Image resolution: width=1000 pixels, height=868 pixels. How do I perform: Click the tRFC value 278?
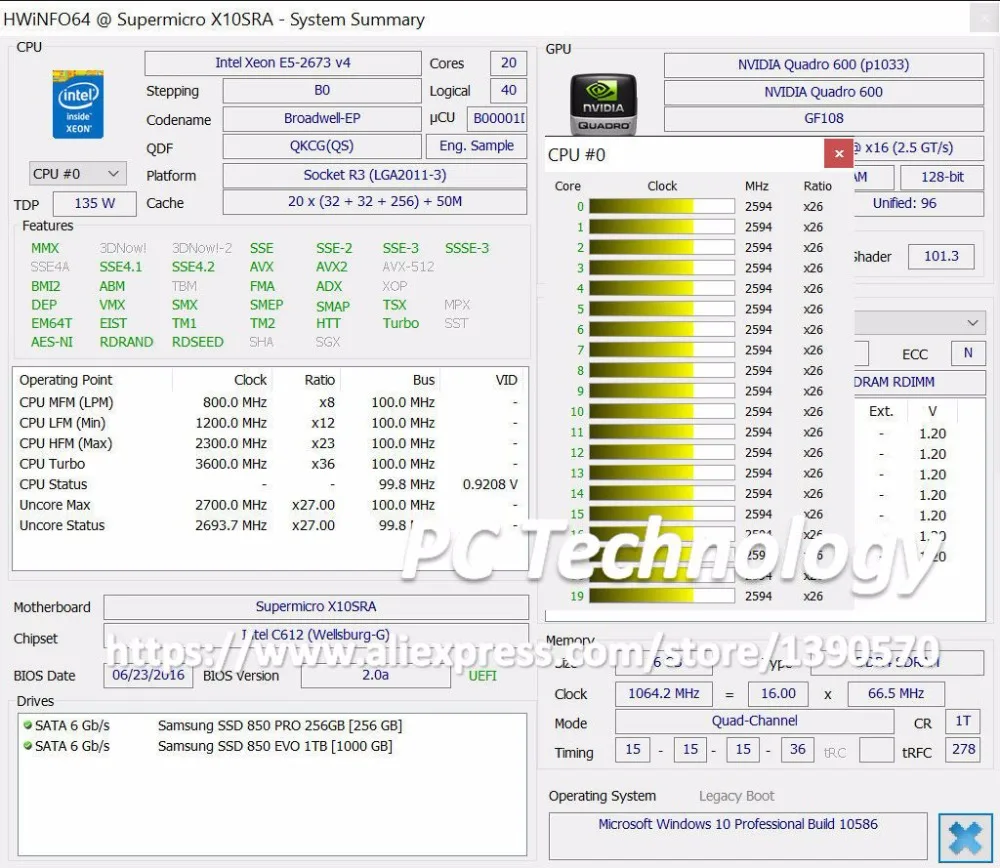pos(963,749)
